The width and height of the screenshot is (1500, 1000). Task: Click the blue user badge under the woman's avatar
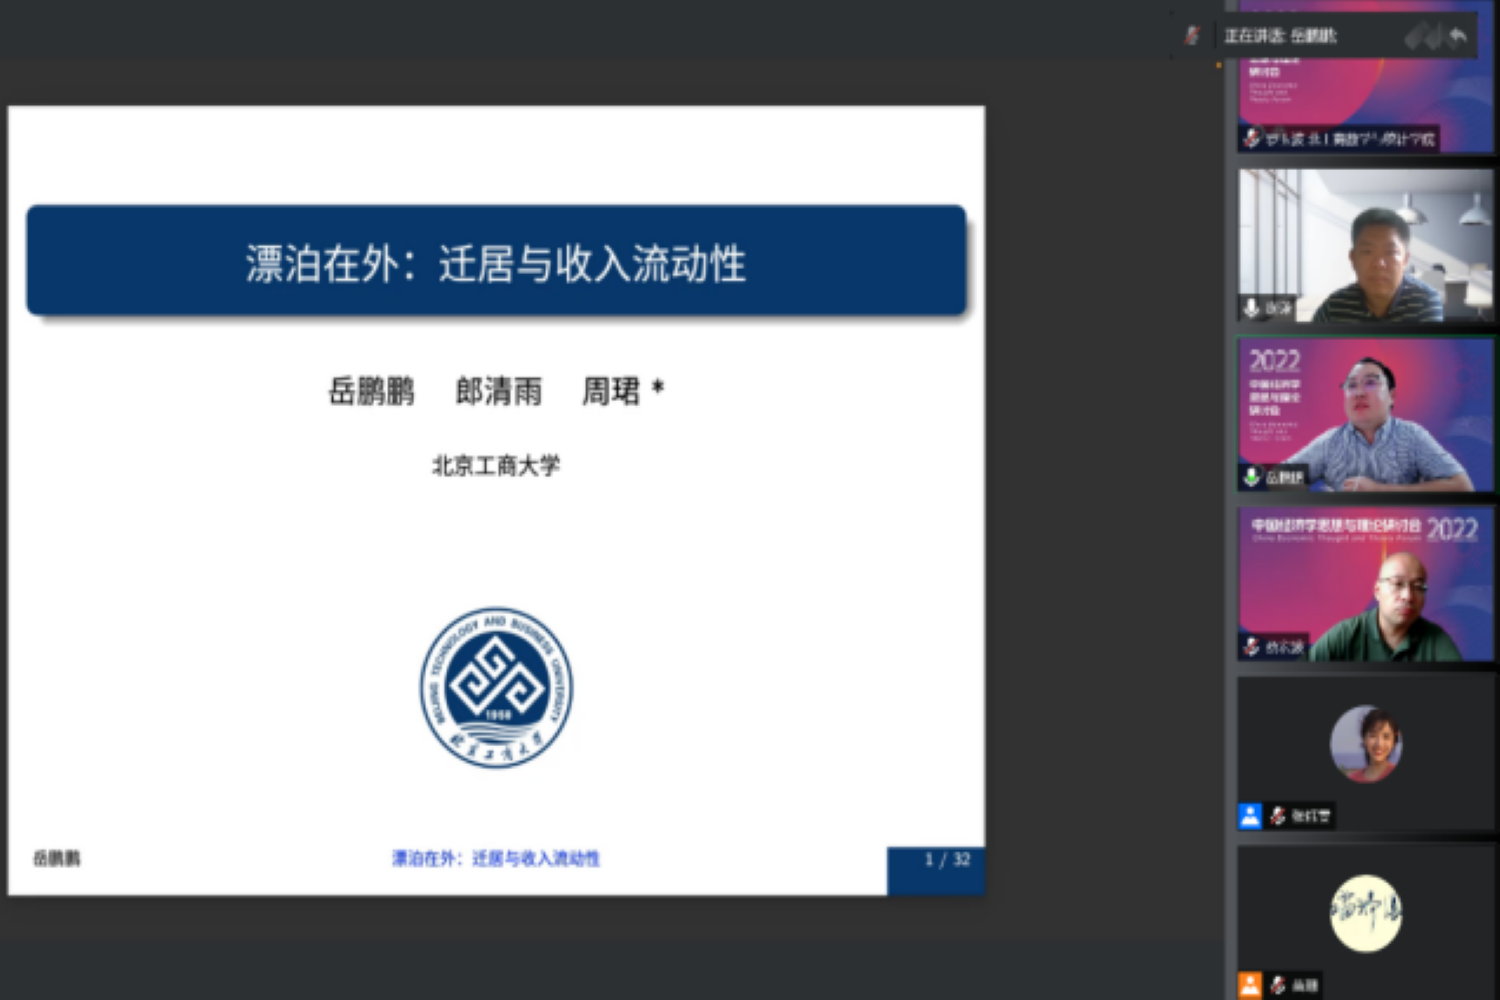coord(1250,816)
